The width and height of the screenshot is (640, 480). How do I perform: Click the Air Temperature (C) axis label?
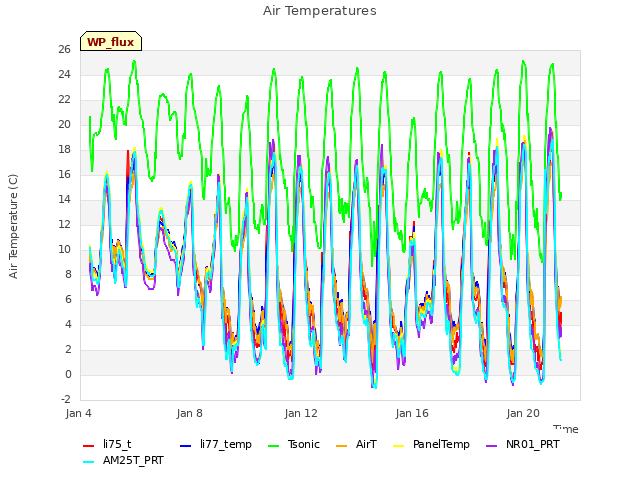pyautogui.click(x=13, y=227)
